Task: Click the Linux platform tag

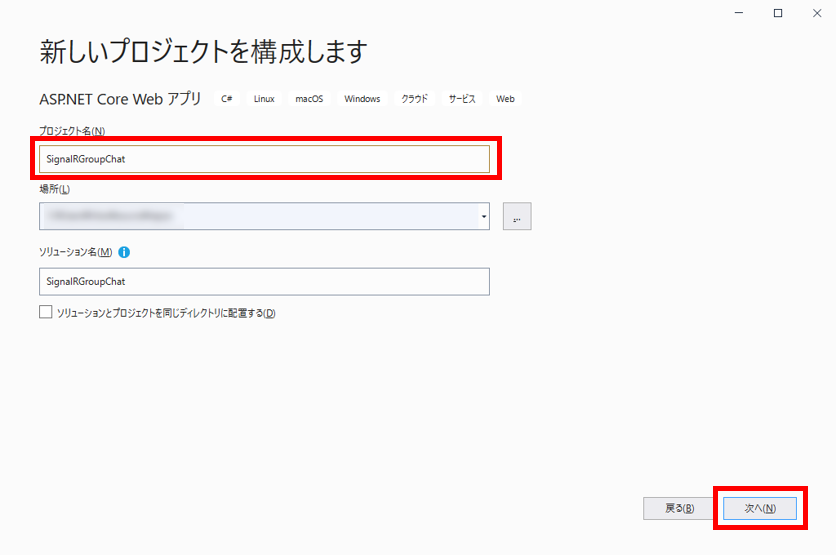Action: [264, 99]
